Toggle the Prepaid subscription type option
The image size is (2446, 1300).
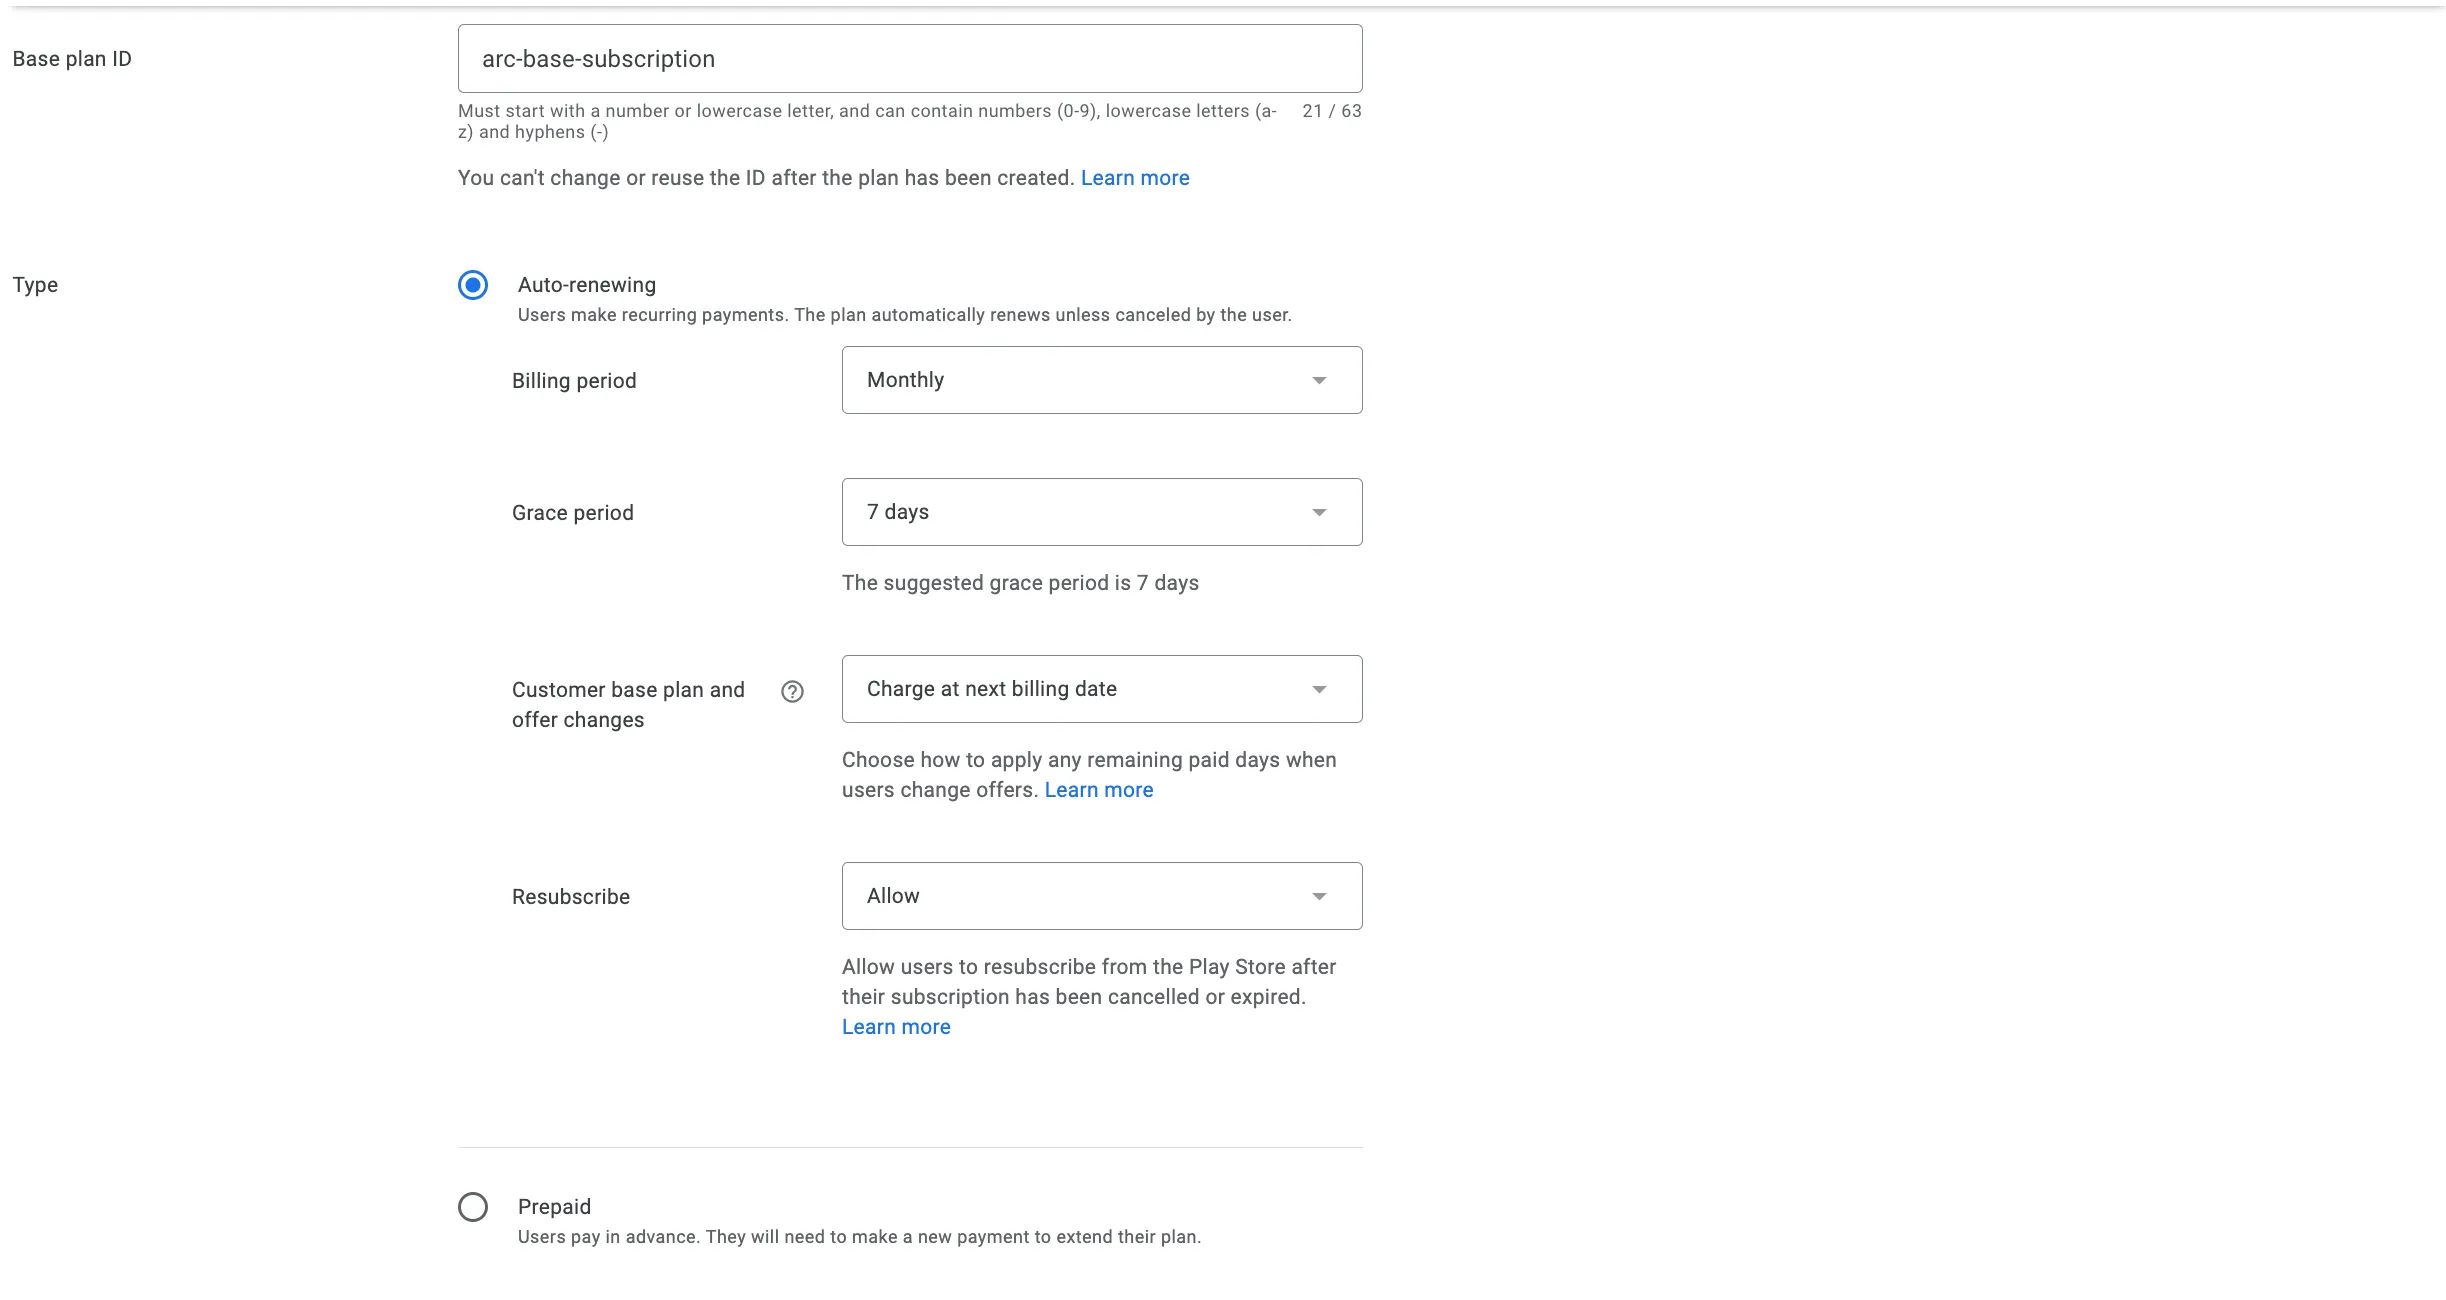[474, 1206]
